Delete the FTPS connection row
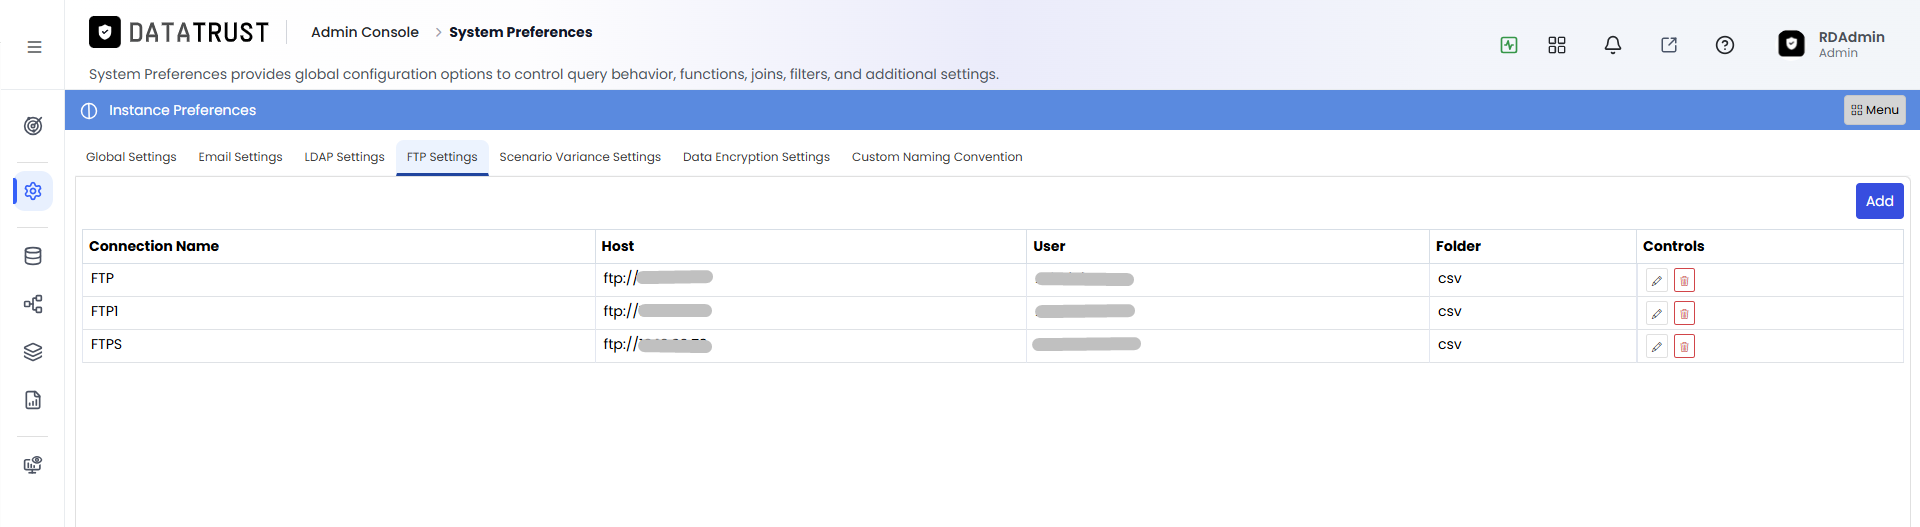Screen dimensions: 1920x527 click(1684, 347)
